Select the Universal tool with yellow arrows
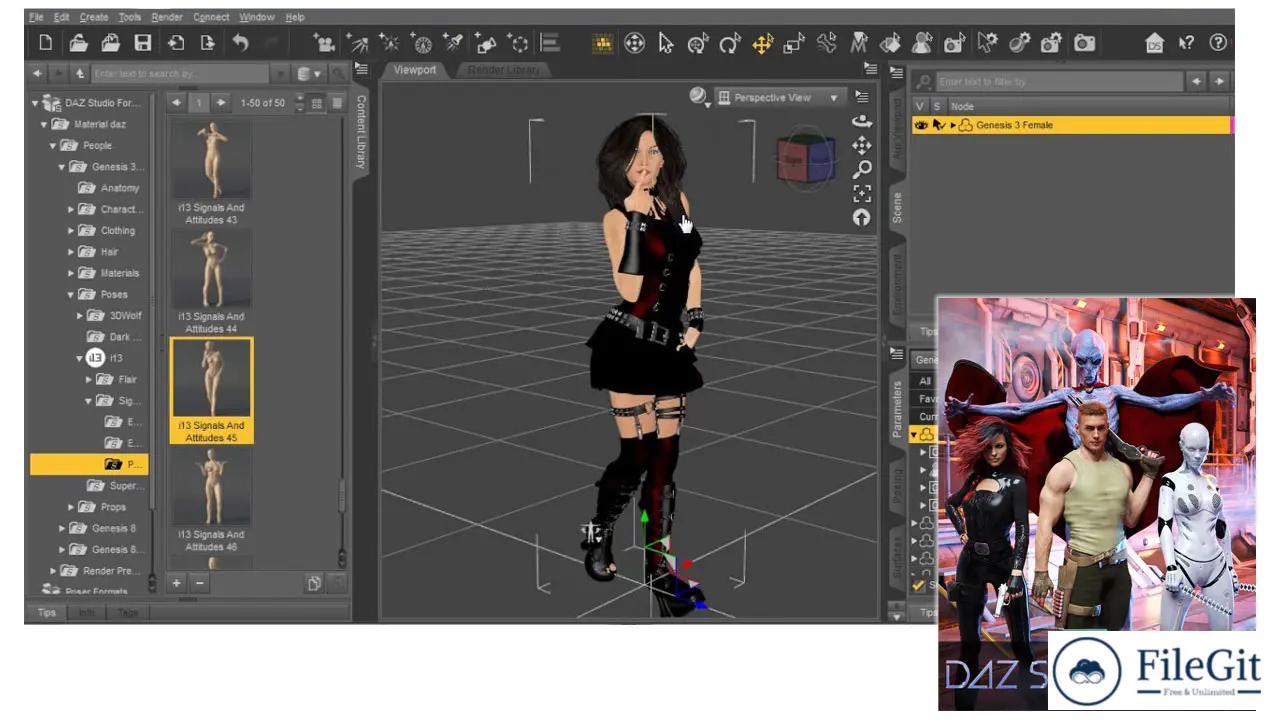1280x720 pixels. coord(763,43)
